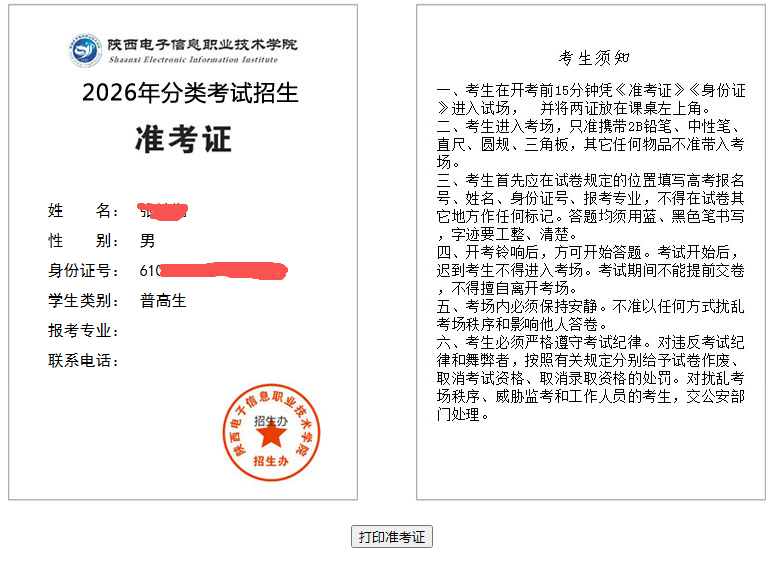Click the 姓名 field label
Viewport: 774px width, 585px height.
[x=83, y=211]
